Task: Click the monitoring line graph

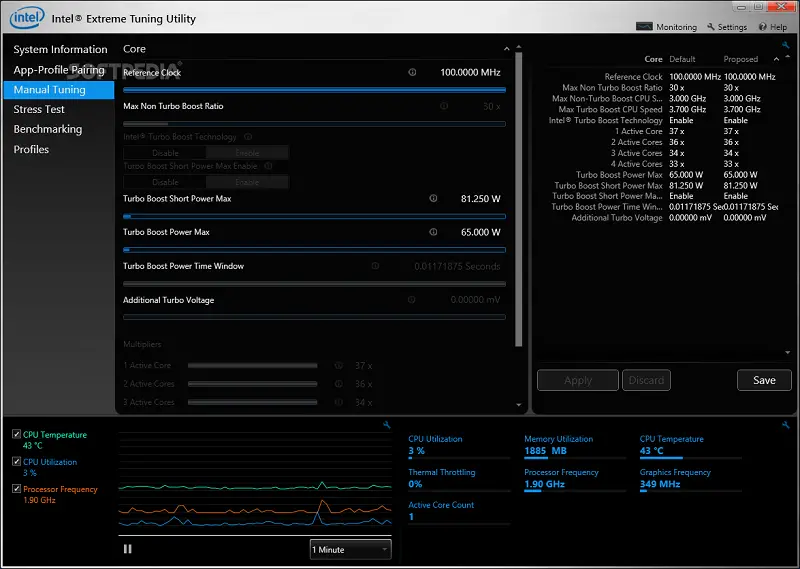Action: click(x=255, y=483)
